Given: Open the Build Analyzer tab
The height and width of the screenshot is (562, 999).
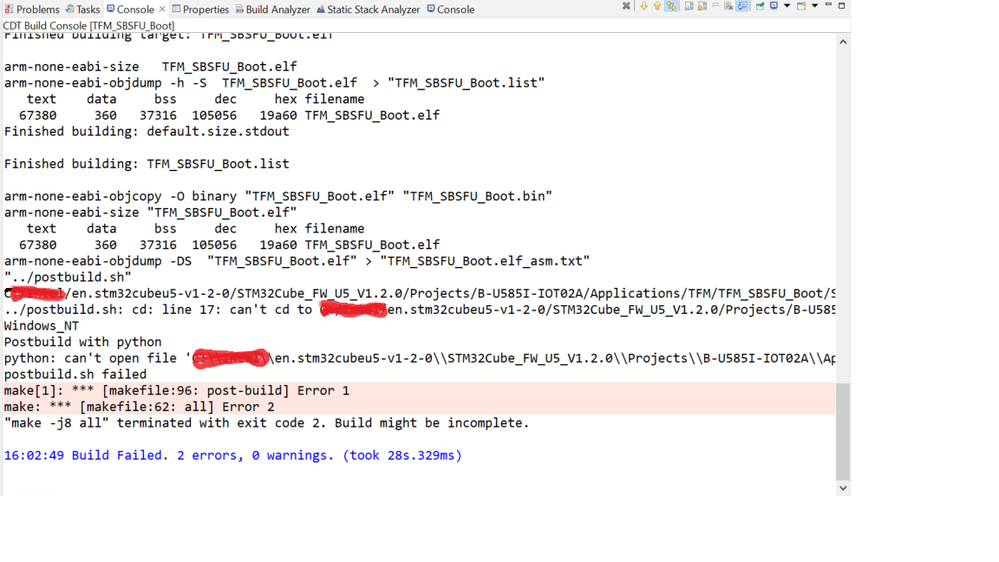Looking at the screenshot, I should tap(273, 9).
